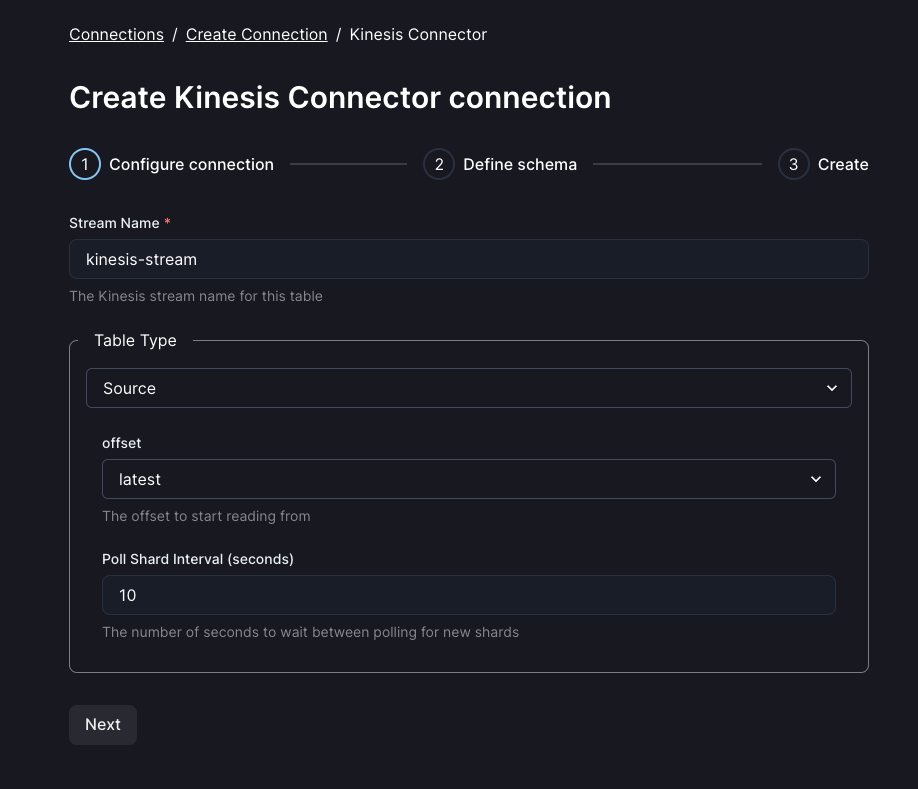The width and height of the screenshot is (918, 789).
Task: Open the Table Type dropdown showing Source
Action: click(x=469, y=388)
